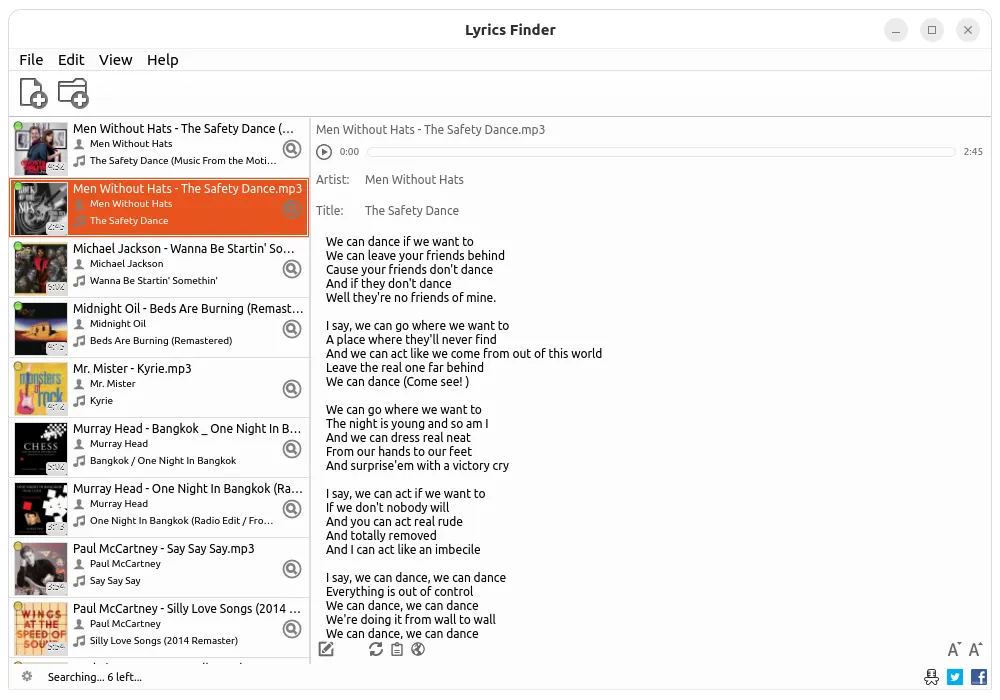Select Mr. Mister - Kyrie.mp3 row
This screenshot has width=1000, height=700.
click(x=159, y=388)
